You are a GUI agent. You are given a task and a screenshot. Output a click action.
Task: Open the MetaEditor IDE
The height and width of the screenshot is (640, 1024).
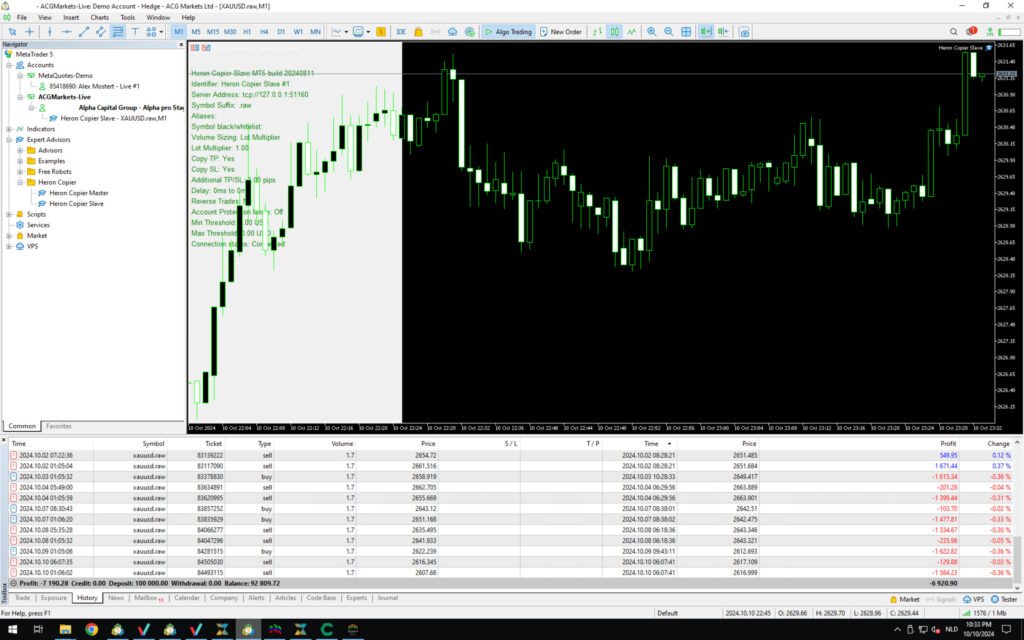[401, 31]
